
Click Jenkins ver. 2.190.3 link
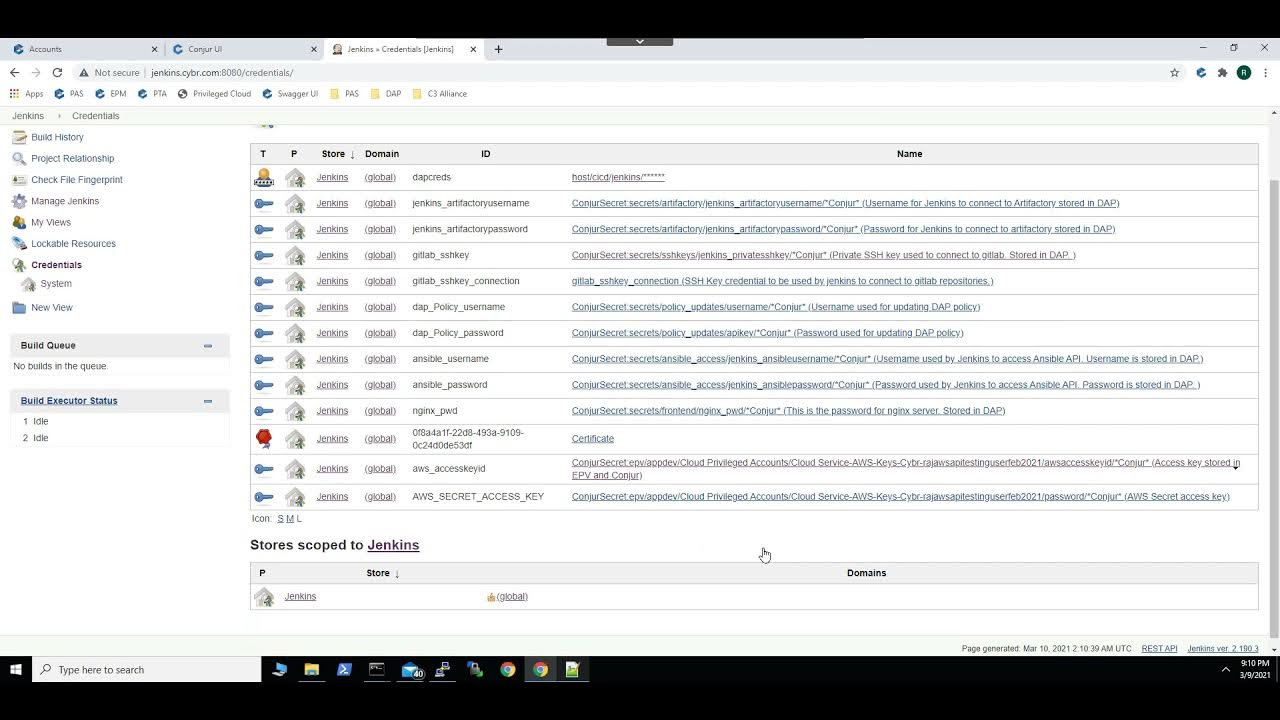click(x=1223, y=649)
